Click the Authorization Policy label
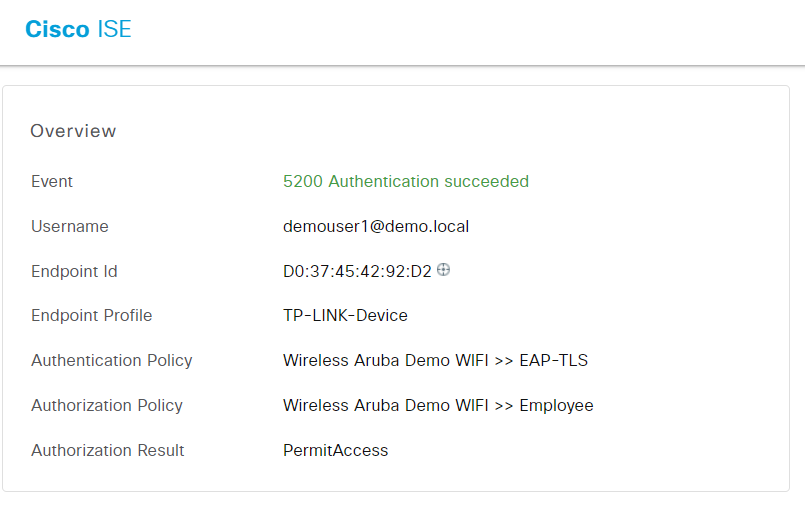The width and height of the screenshot is (805, 508). pyautogui.click(x=107, y=406)
